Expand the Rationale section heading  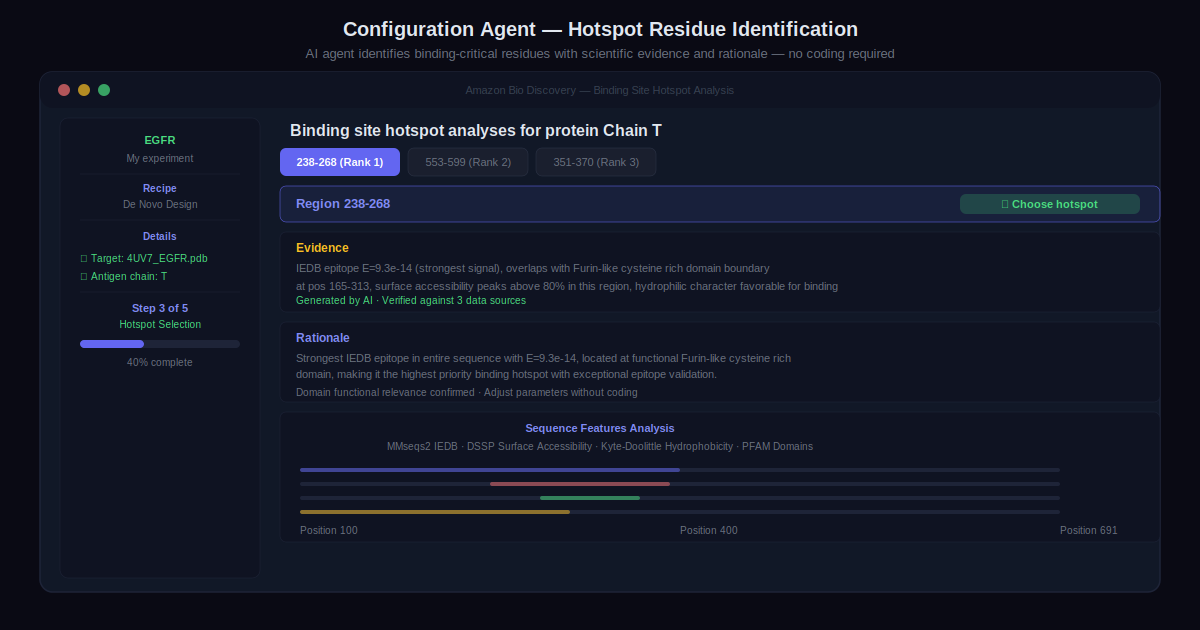[x=323, y=338]
